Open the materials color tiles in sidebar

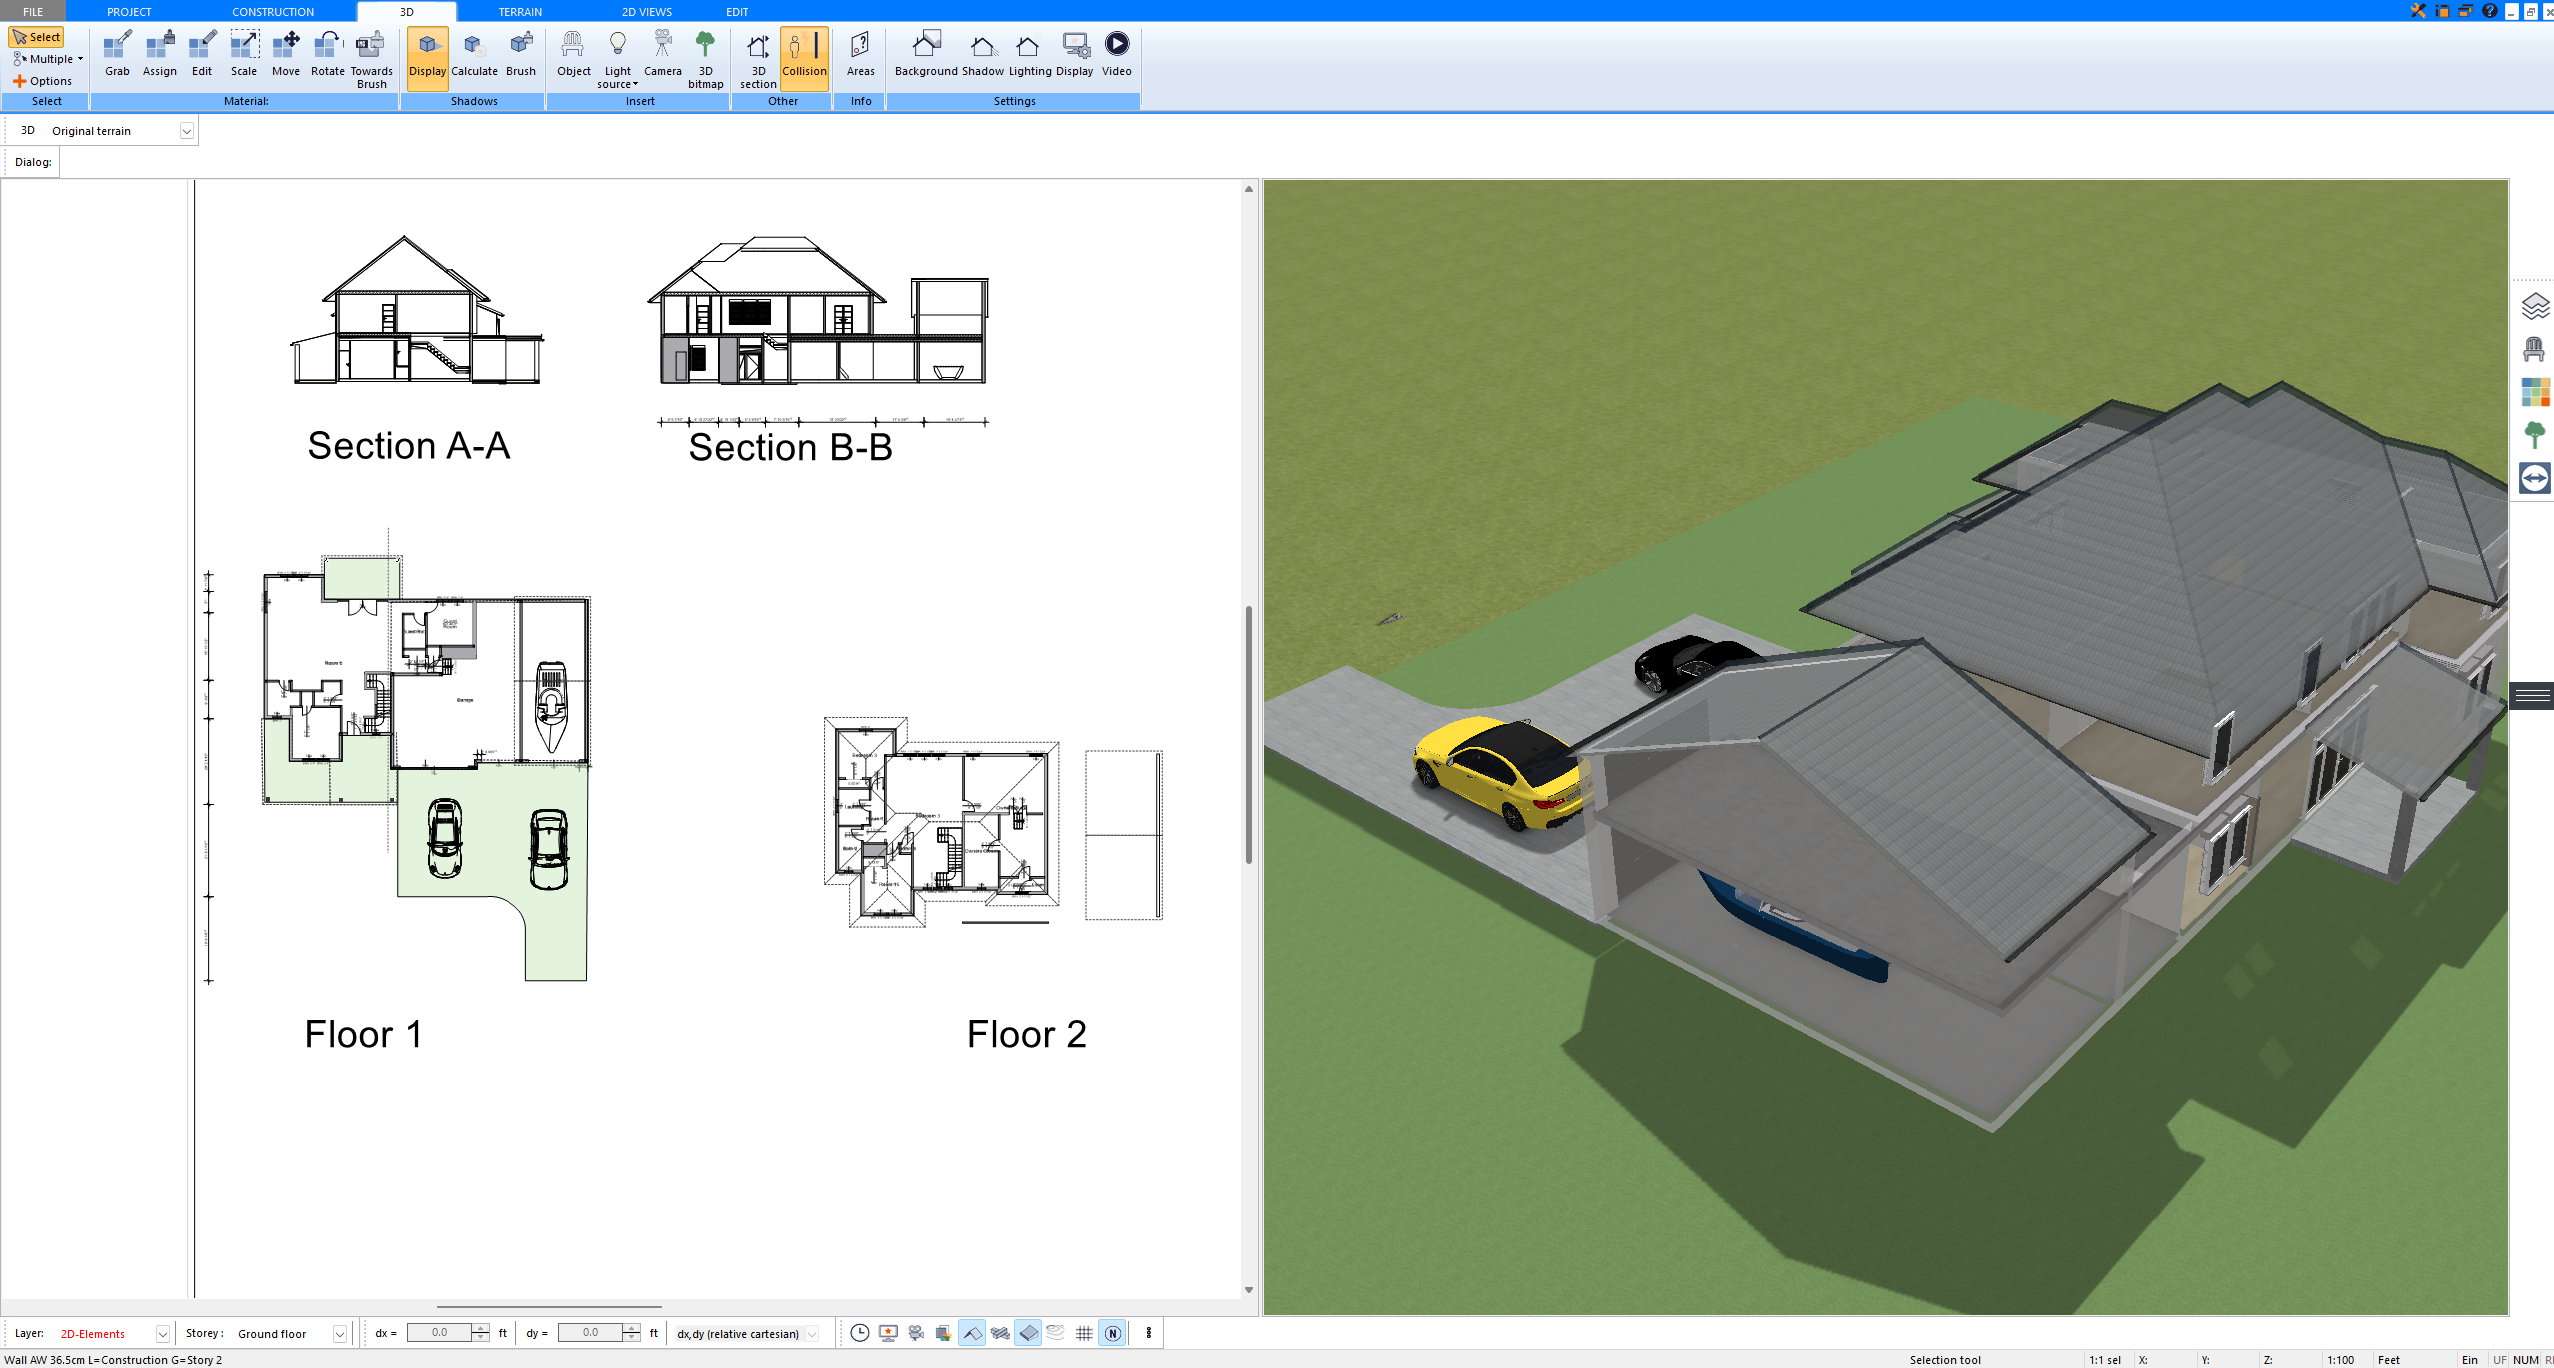pyautogui.click(x=2534, y=392)
